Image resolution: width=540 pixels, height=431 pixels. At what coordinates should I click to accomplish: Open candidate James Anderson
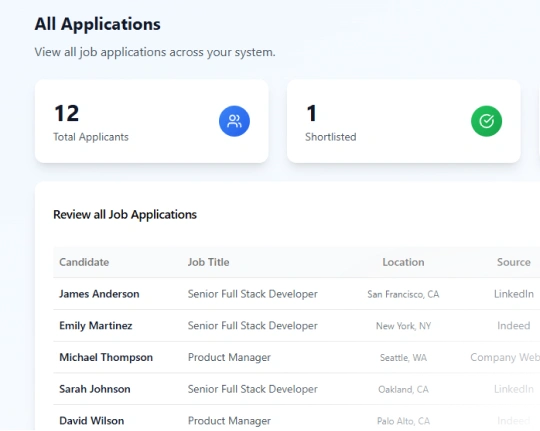click(99, 294)
